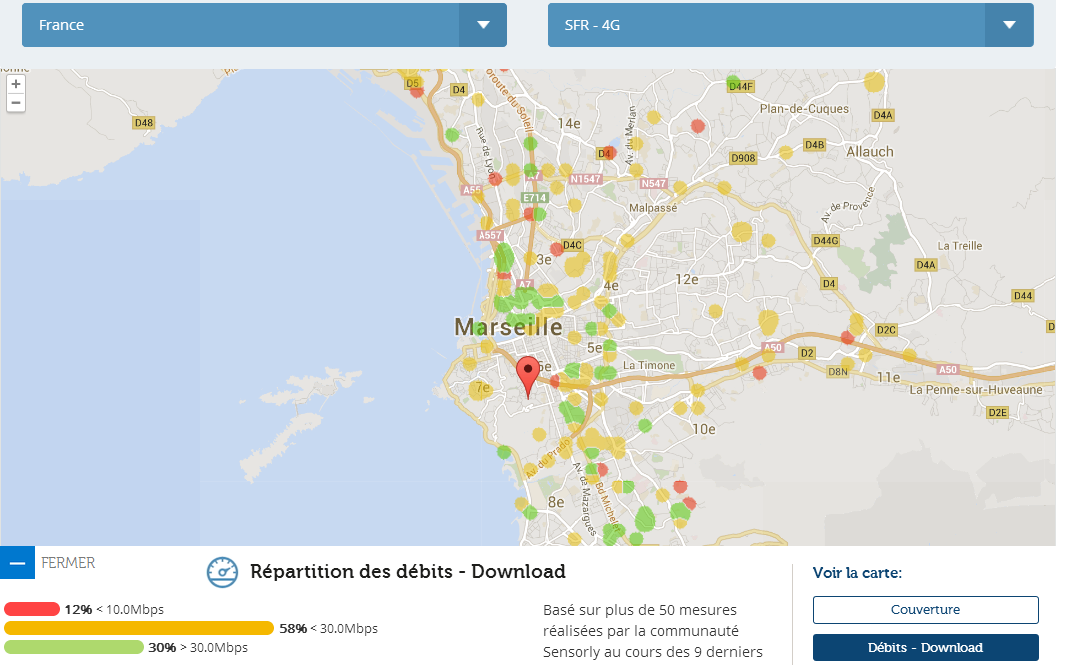The width and height of the screenshot is (1068, 665).
Task: Click the speedometer gauge icon
Action: pos(223,572)
